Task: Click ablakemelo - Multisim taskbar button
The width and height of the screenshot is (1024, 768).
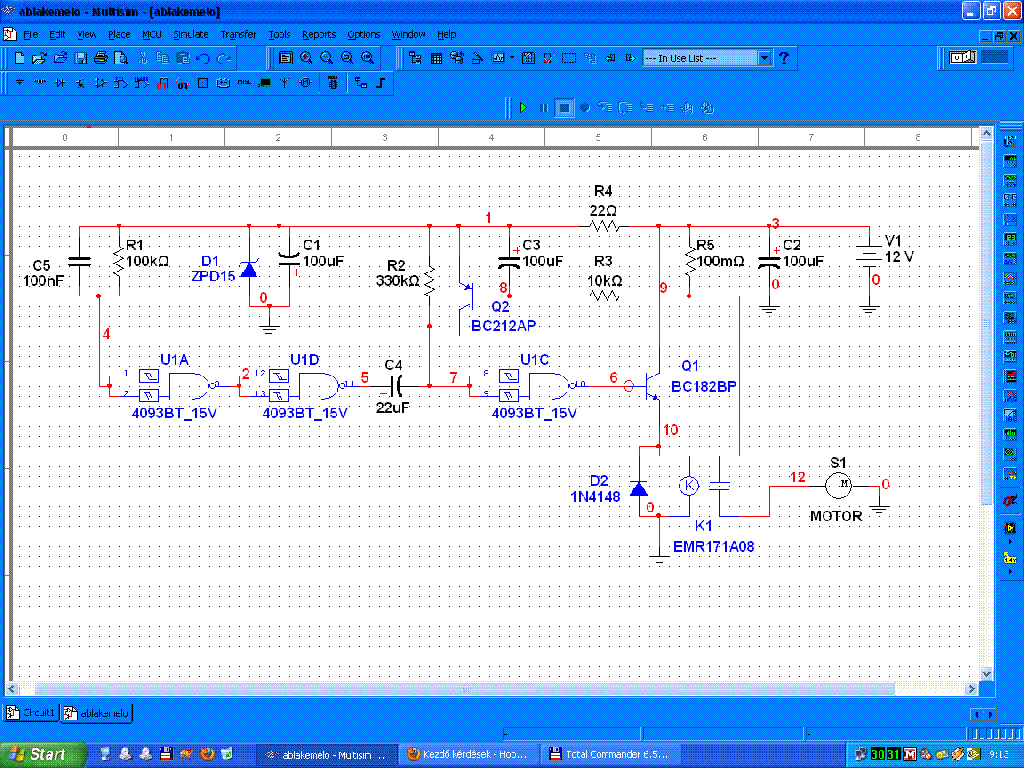Action: coord(325,754)
